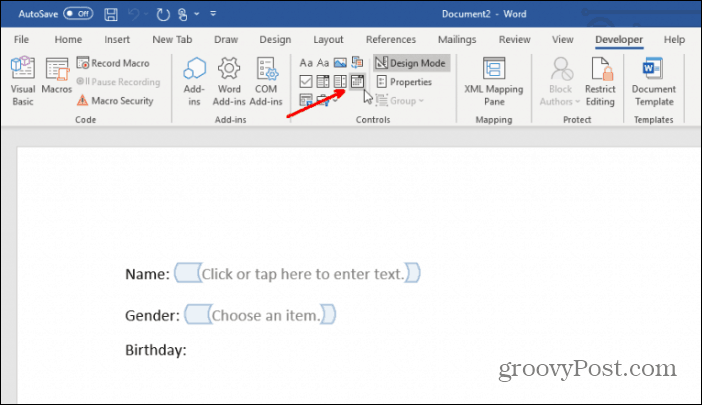Viewport: 702px width, 405px height.
Task: Open the File tab
Action: point(21,39)
